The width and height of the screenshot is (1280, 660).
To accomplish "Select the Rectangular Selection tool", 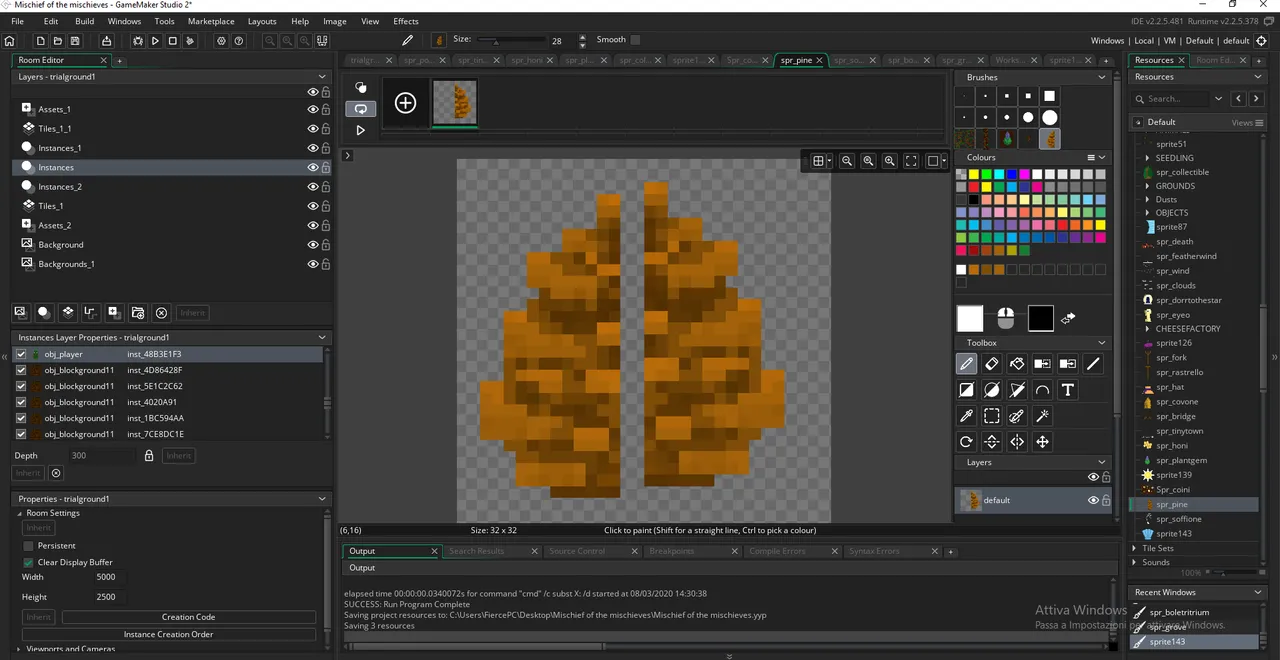I will (x=992, y=416).
